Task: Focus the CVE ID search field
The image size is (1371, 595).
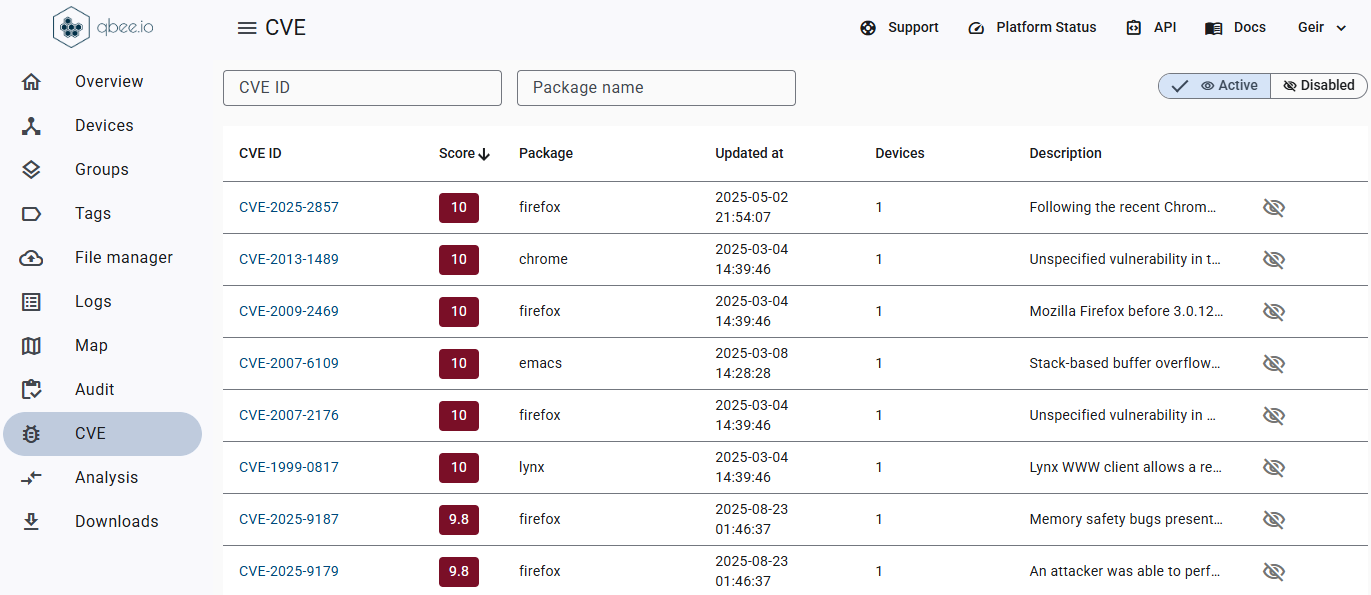Action: (362, 88)
